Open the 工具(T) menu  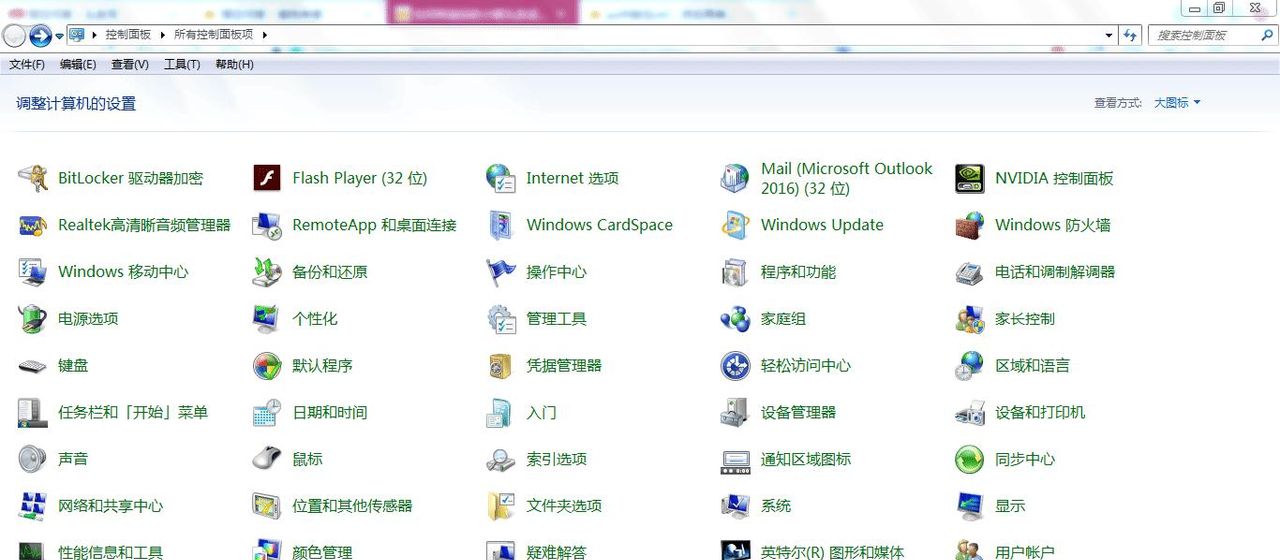182,64
